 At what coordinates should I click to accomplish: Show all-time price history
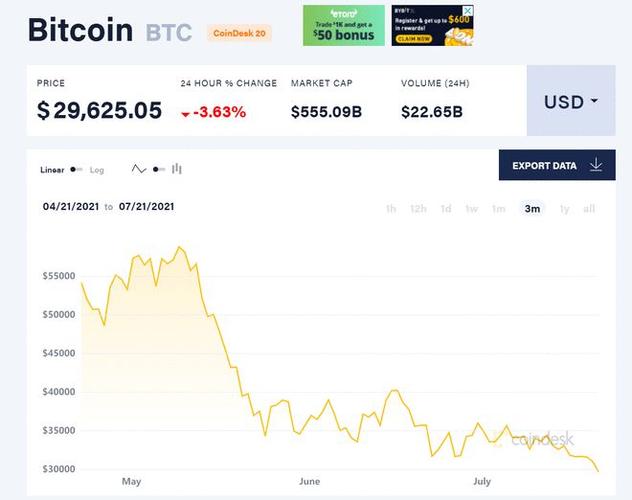(x=589, y=208)
